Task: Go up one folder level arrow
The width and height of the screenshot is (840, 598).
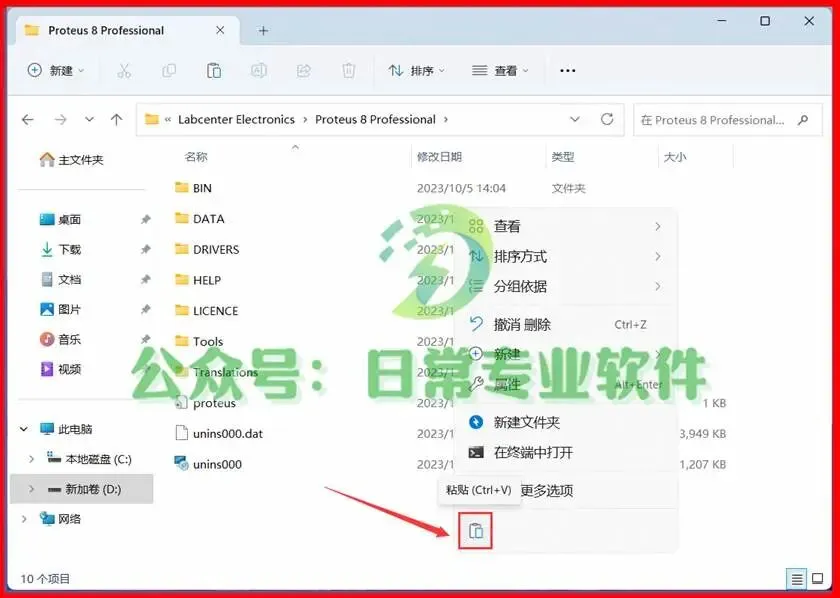Action: (x=116, y=119)
